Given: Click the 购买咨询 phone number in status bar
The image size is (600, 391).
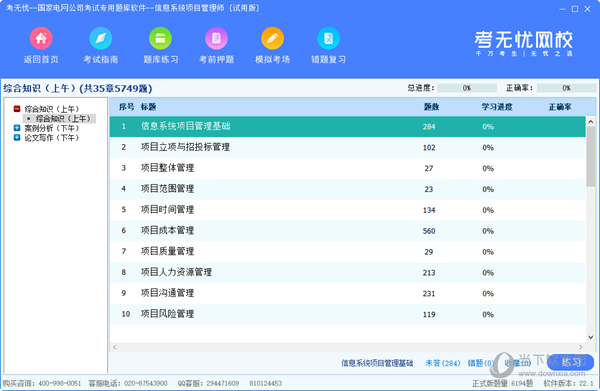Looking at the screenshot, I should (60, 383).
